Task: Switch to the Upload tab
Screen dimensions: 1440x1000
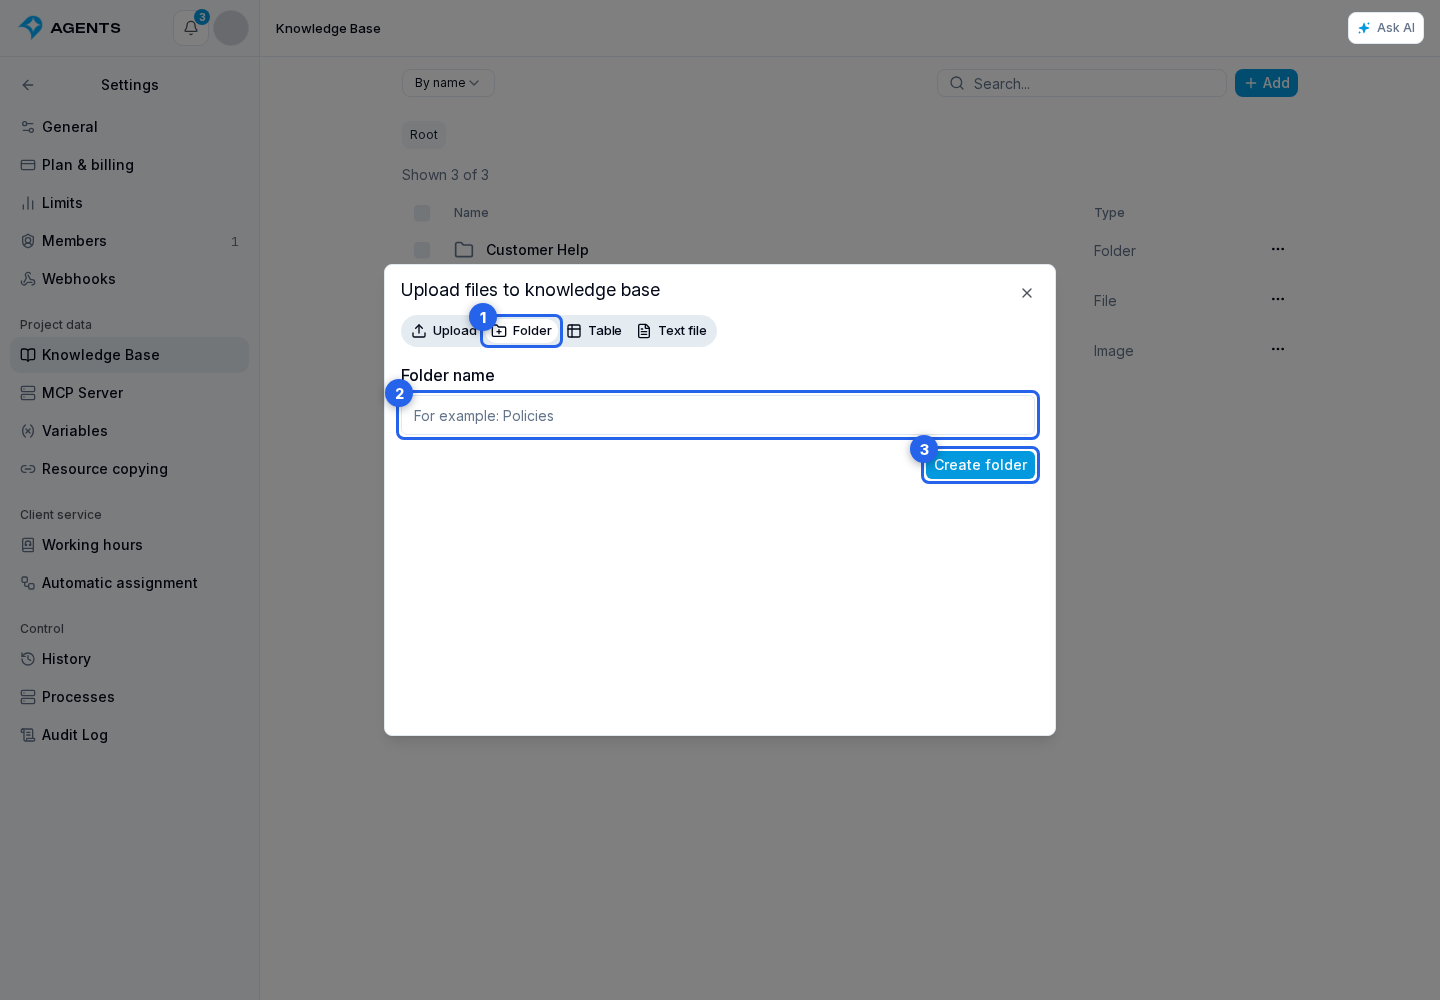Action: tap(443, 331)
